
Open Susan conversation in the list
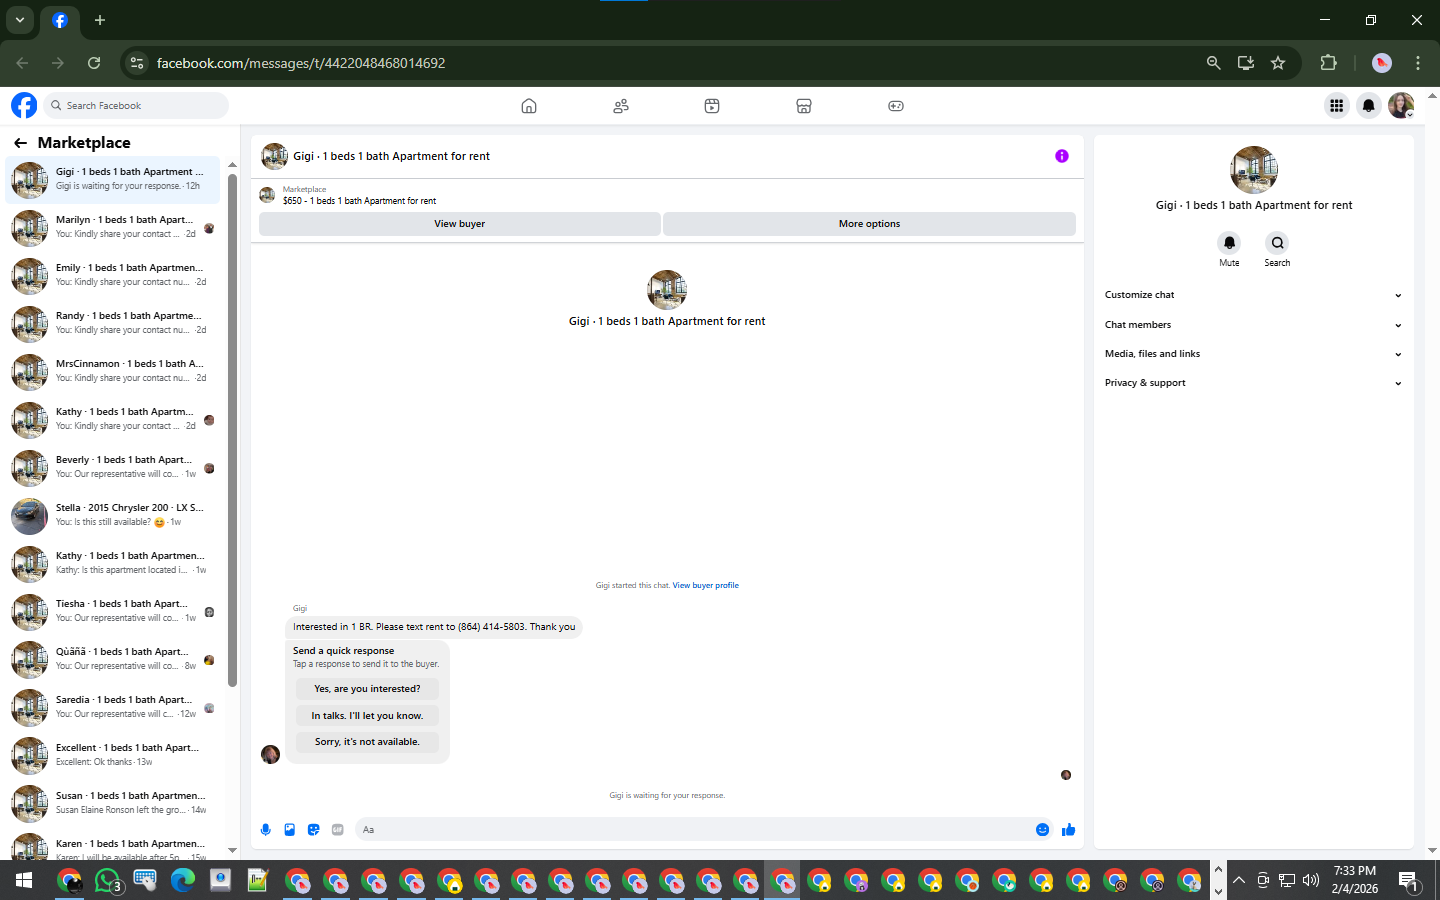tap(113, 803)
